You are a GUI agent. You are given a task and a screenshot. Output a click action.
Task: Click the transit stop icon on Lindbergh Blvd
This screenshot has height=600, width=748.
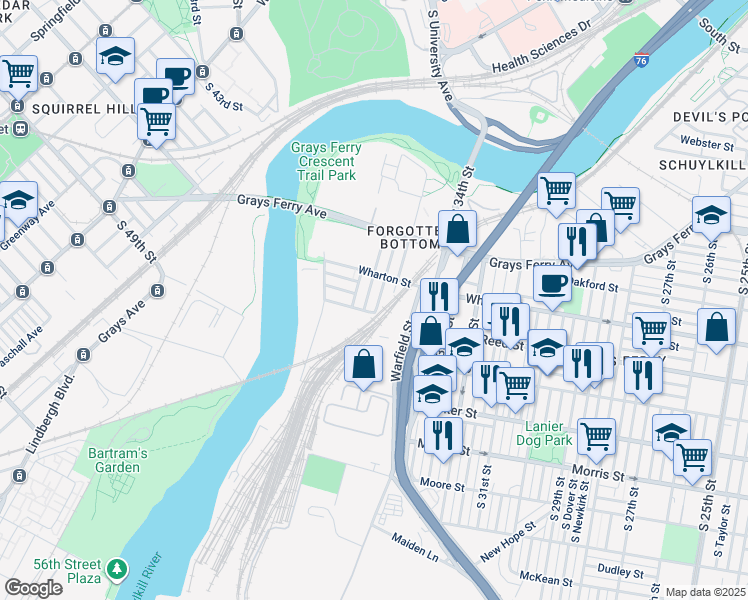tap(83, 354)
